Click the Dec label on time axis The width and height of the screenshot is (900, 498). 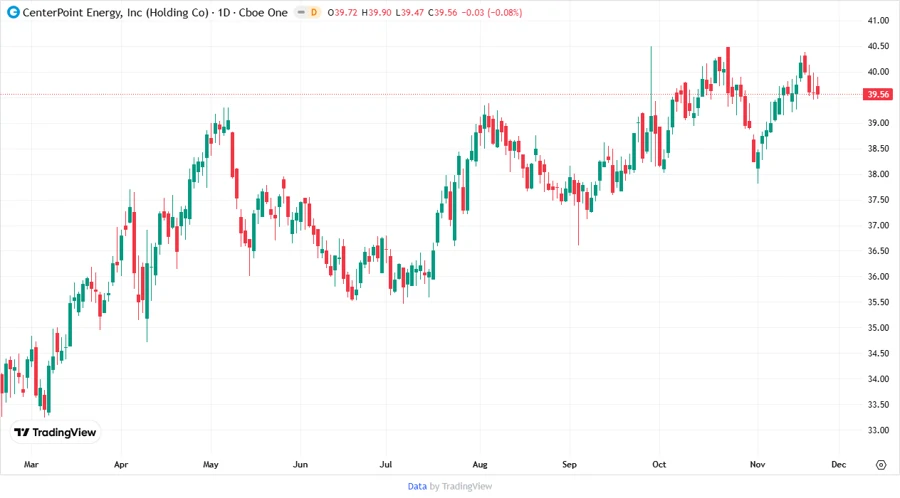tap(839, 464)
